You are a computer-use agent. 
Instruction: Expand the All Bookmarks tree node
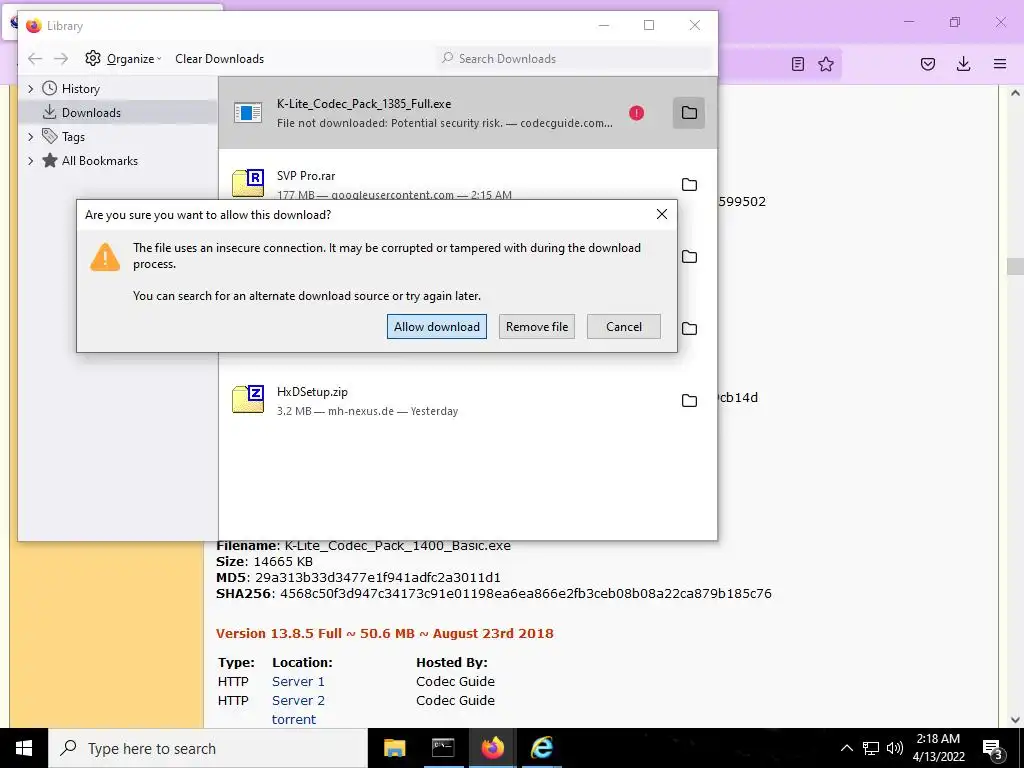click(x=30, y=161)
